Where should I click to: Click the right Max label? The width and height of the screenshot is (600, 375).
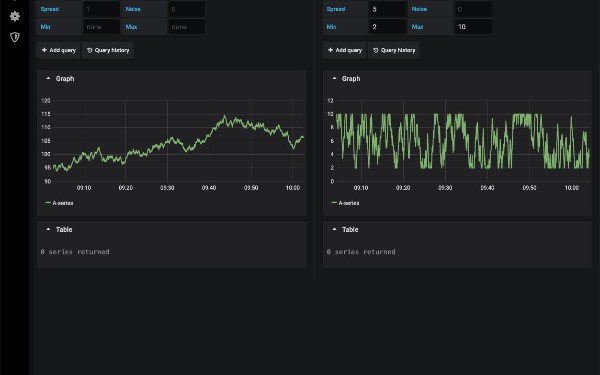coord(417,27)
